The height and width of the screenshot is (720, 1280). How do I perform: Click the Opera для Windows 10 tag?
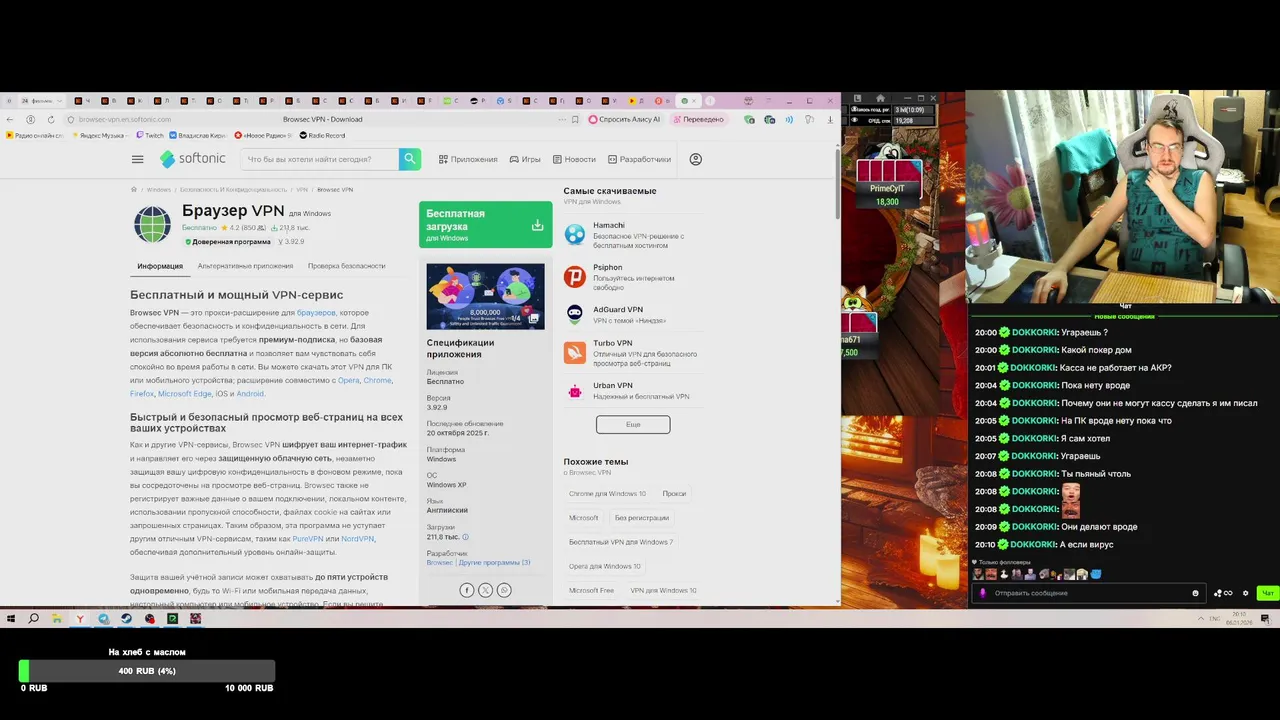(605, 566)
